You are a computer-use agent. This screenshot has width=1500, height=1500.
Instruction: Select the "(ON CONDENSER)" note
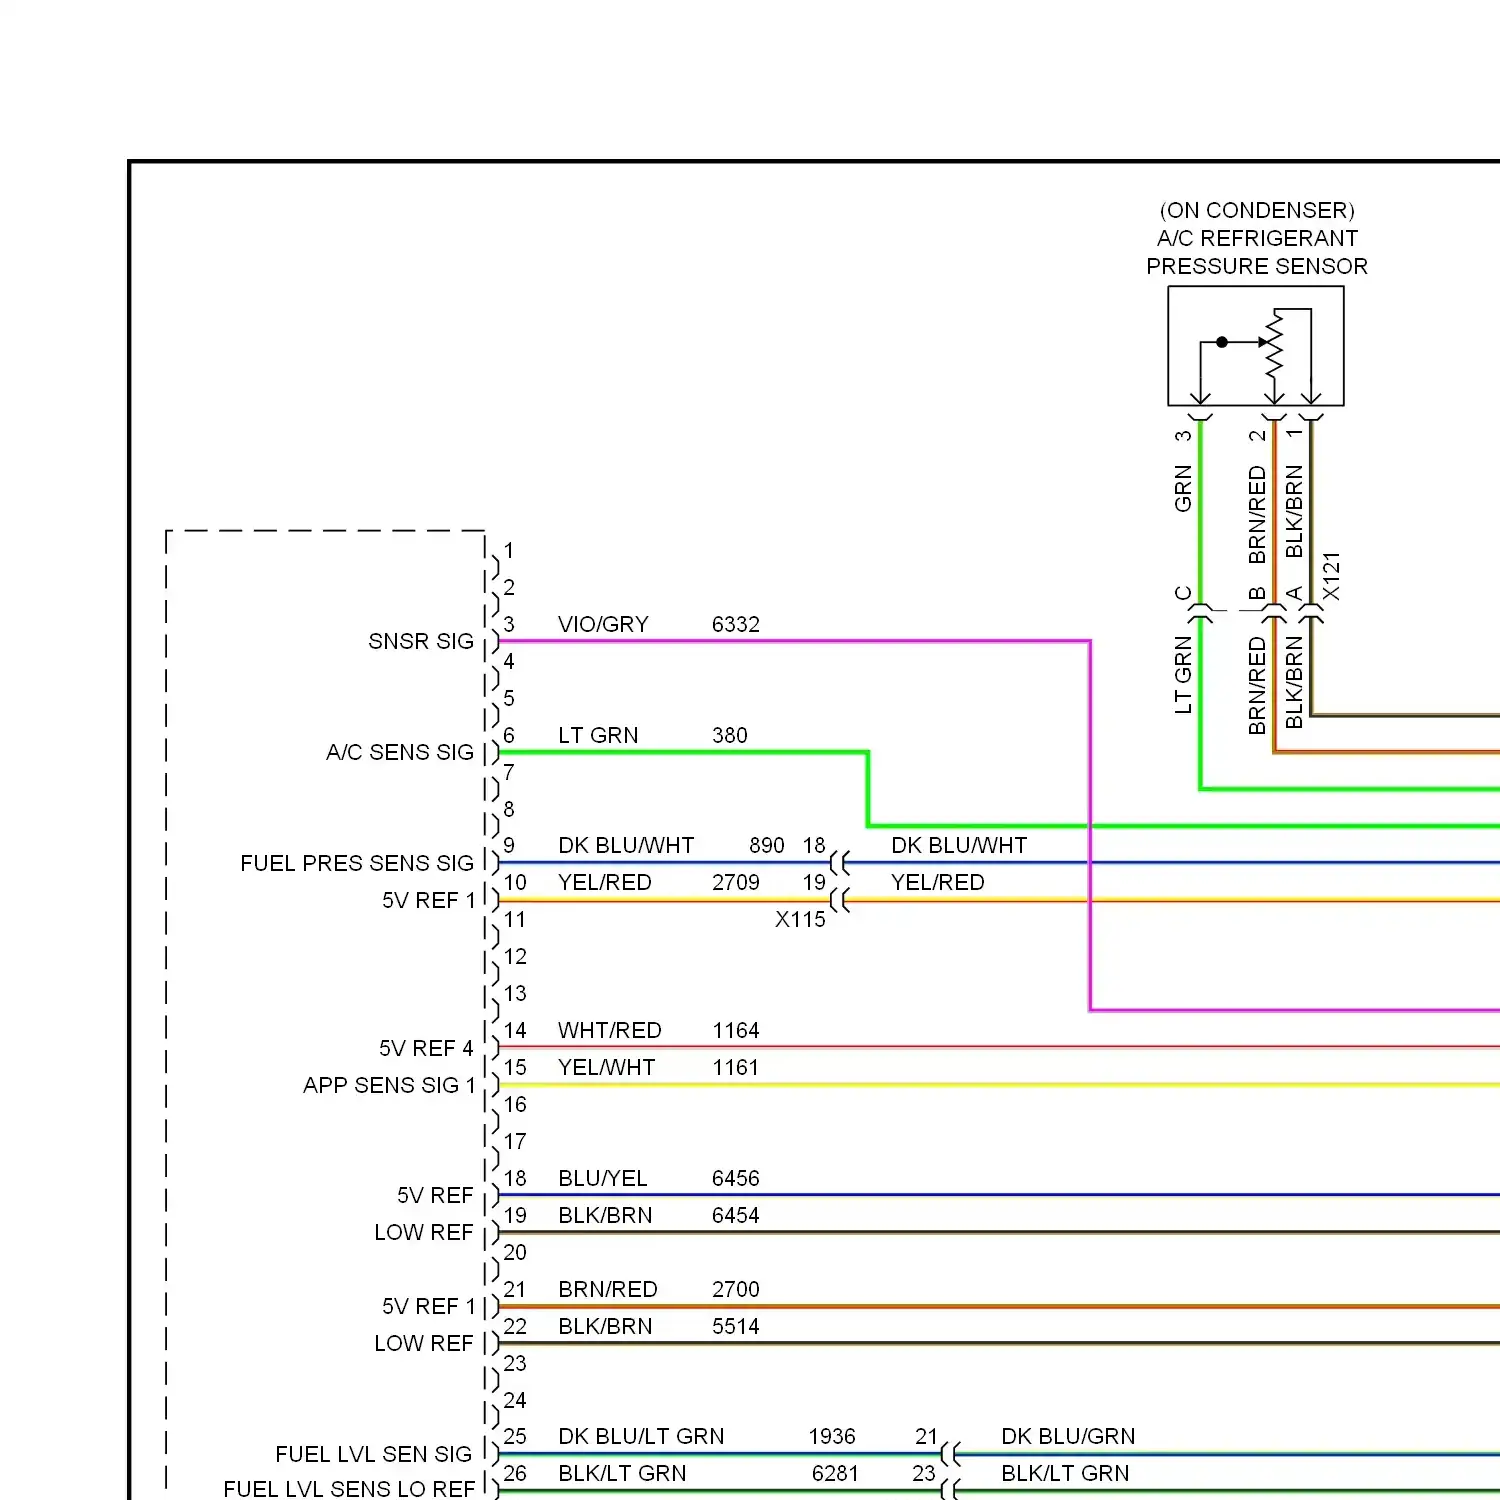pyautogui.click(x=1257, y=210)
